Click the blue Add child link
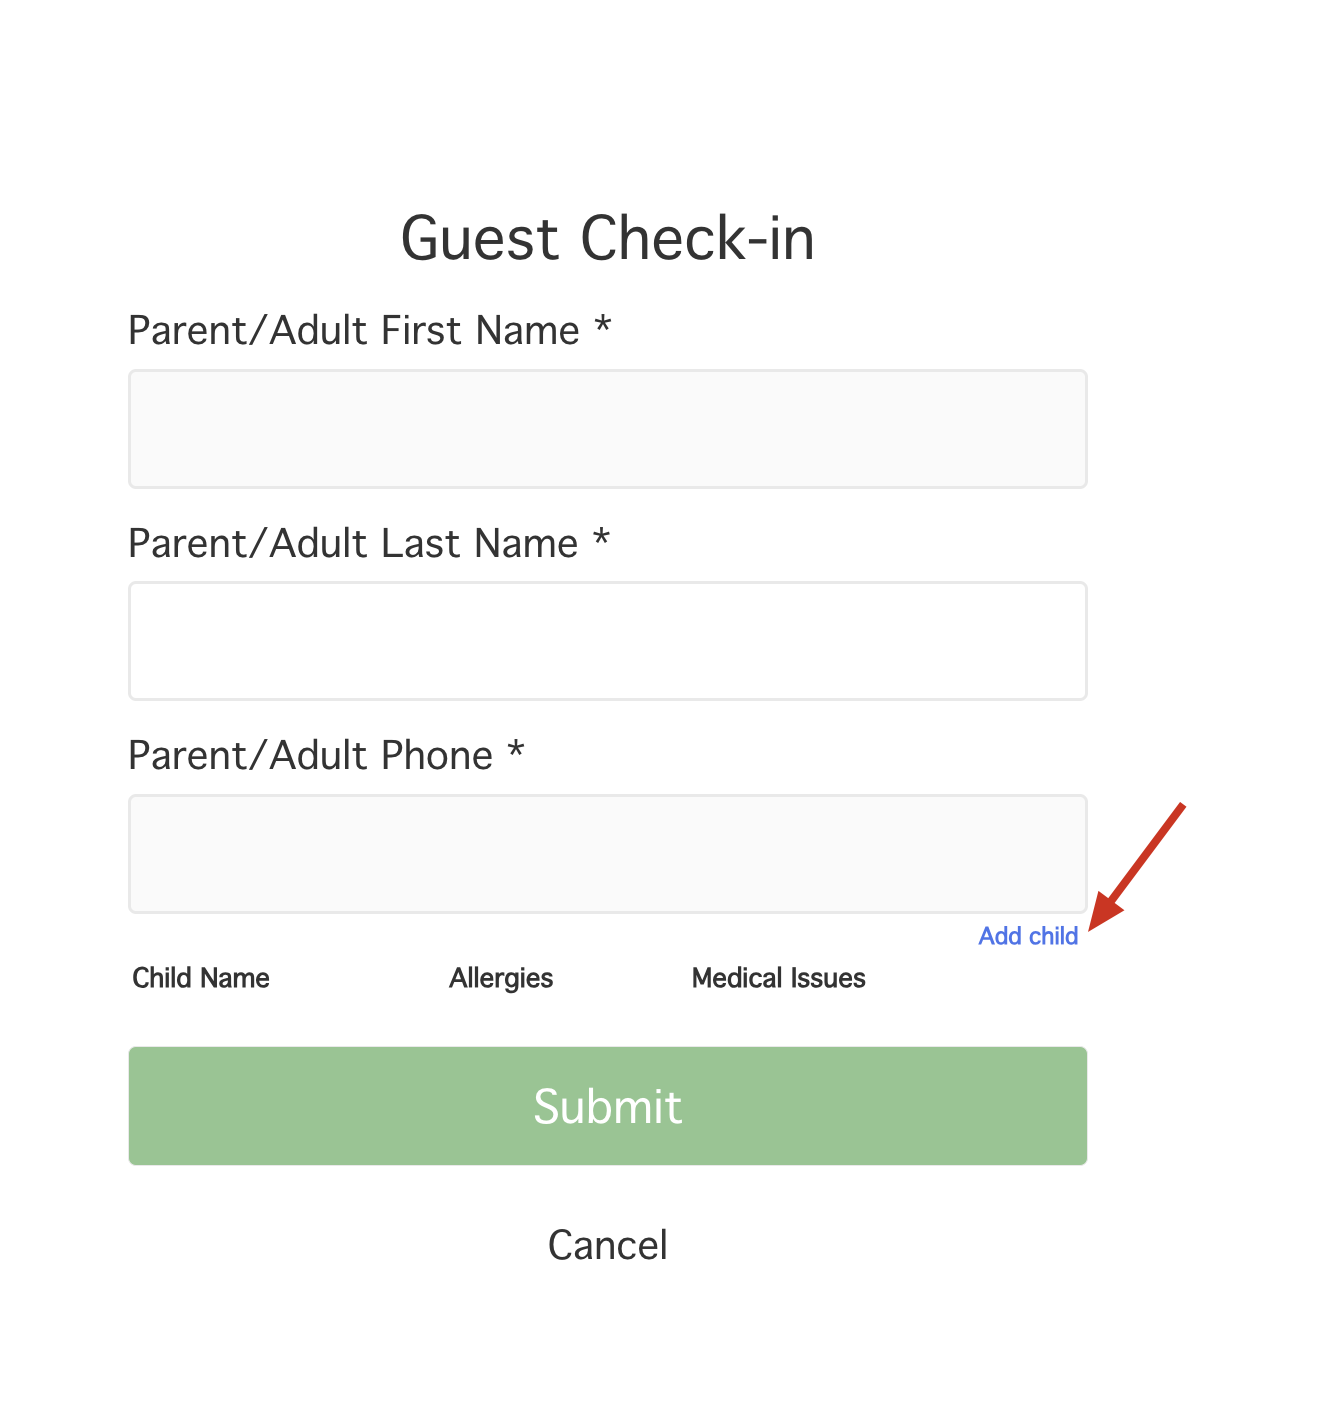The image size is (1320, 1402). (1028, 936)
